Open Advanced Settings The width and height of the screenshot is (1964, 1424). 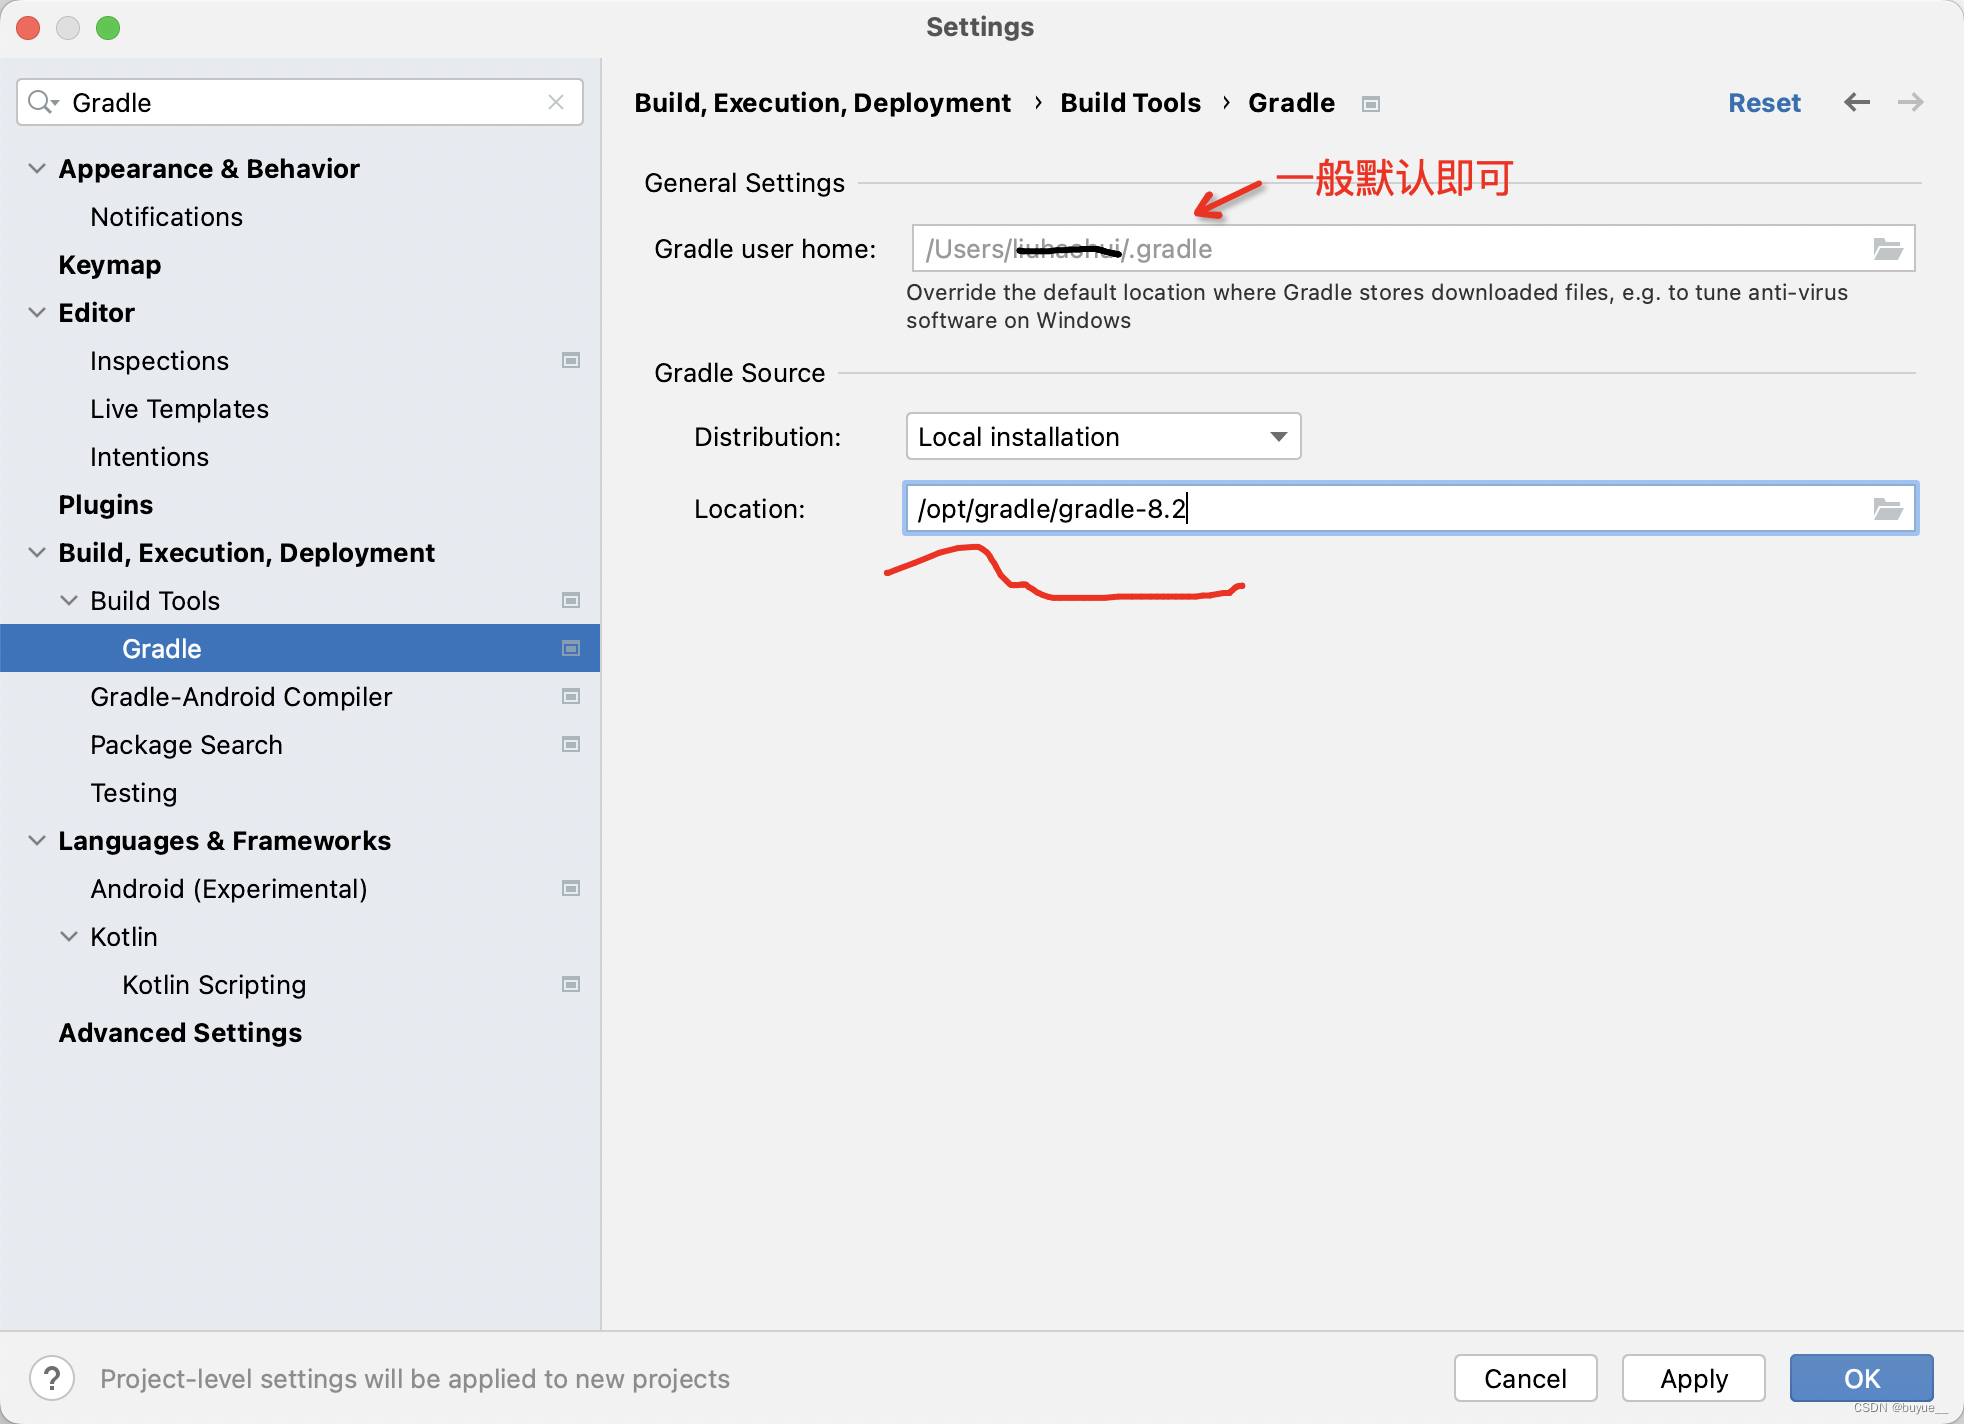pyautogui.click(x=180, y=1033)
